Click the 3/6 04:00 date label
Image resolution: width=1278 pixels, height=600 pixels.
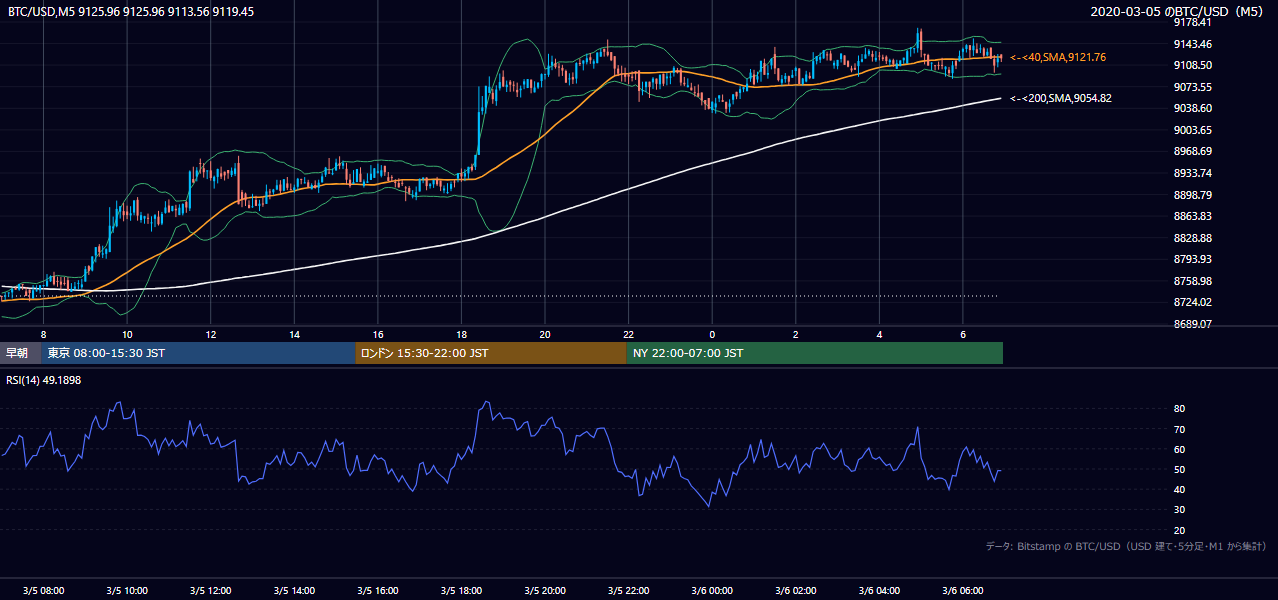[x=879, y=591]
